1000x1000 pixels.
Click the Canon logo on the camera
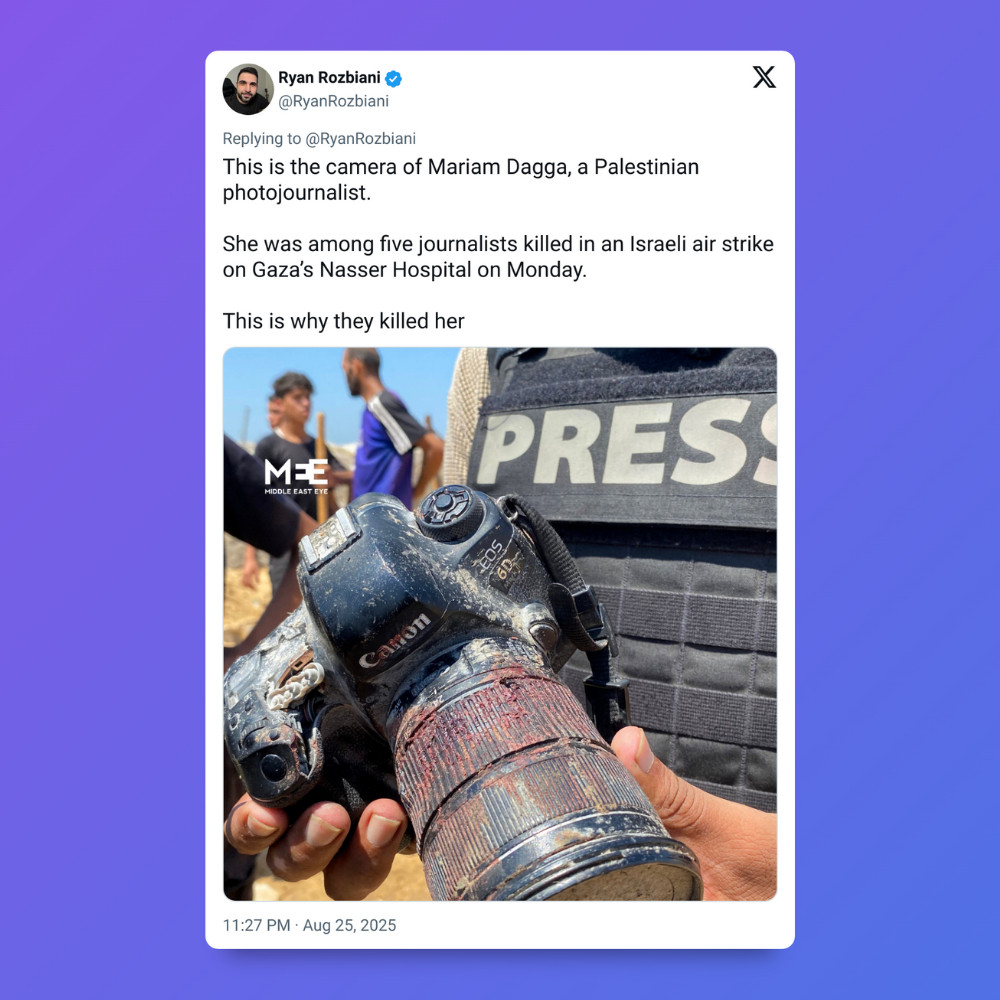tap(395, 641)
